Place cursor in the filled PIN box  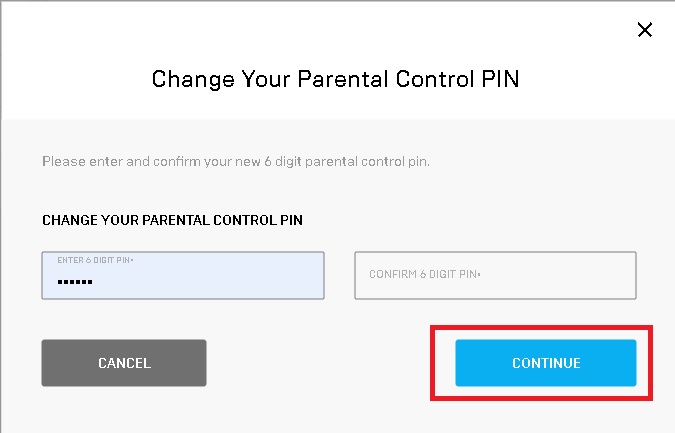tap(183, 275)
